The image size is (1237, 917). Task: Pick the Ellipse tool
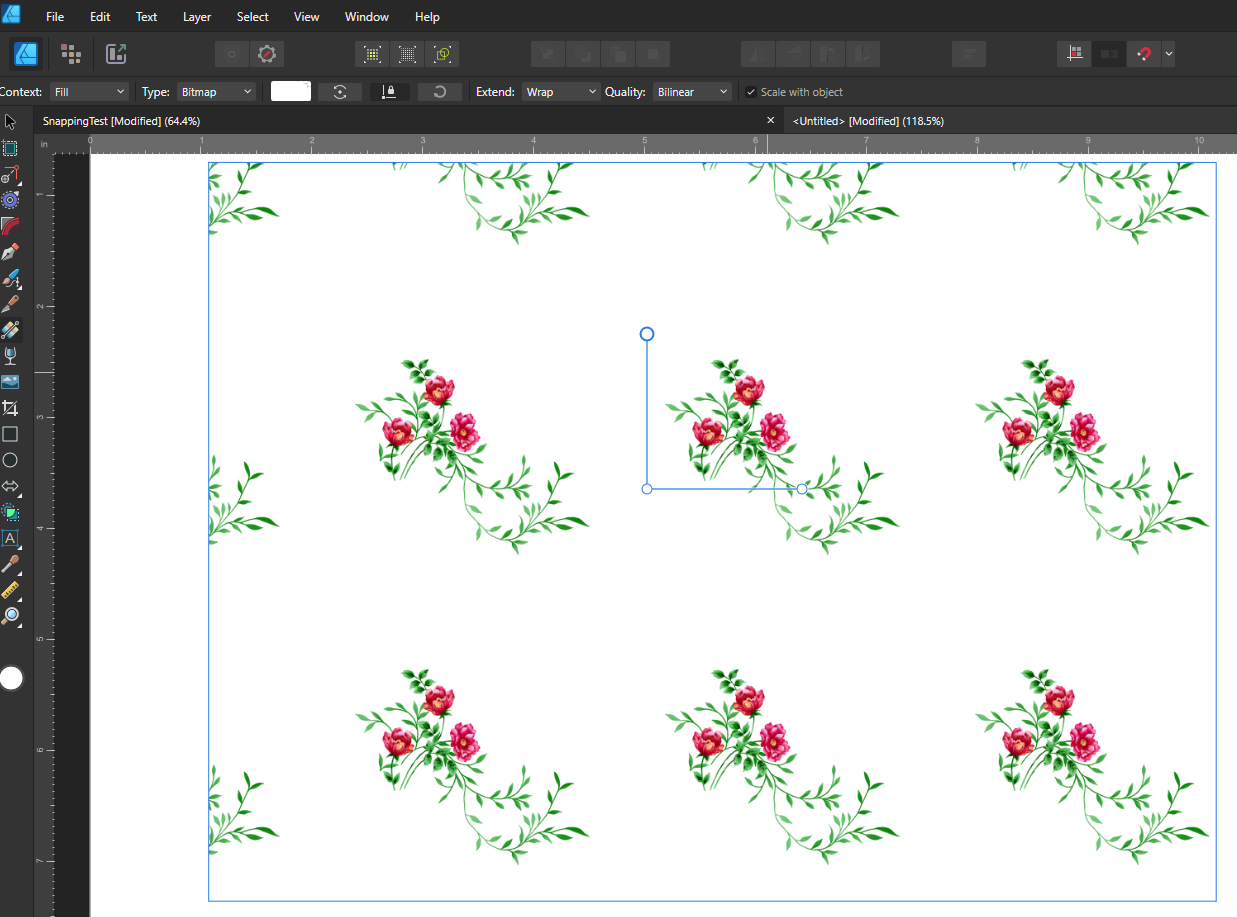click(x=12, y=459)
